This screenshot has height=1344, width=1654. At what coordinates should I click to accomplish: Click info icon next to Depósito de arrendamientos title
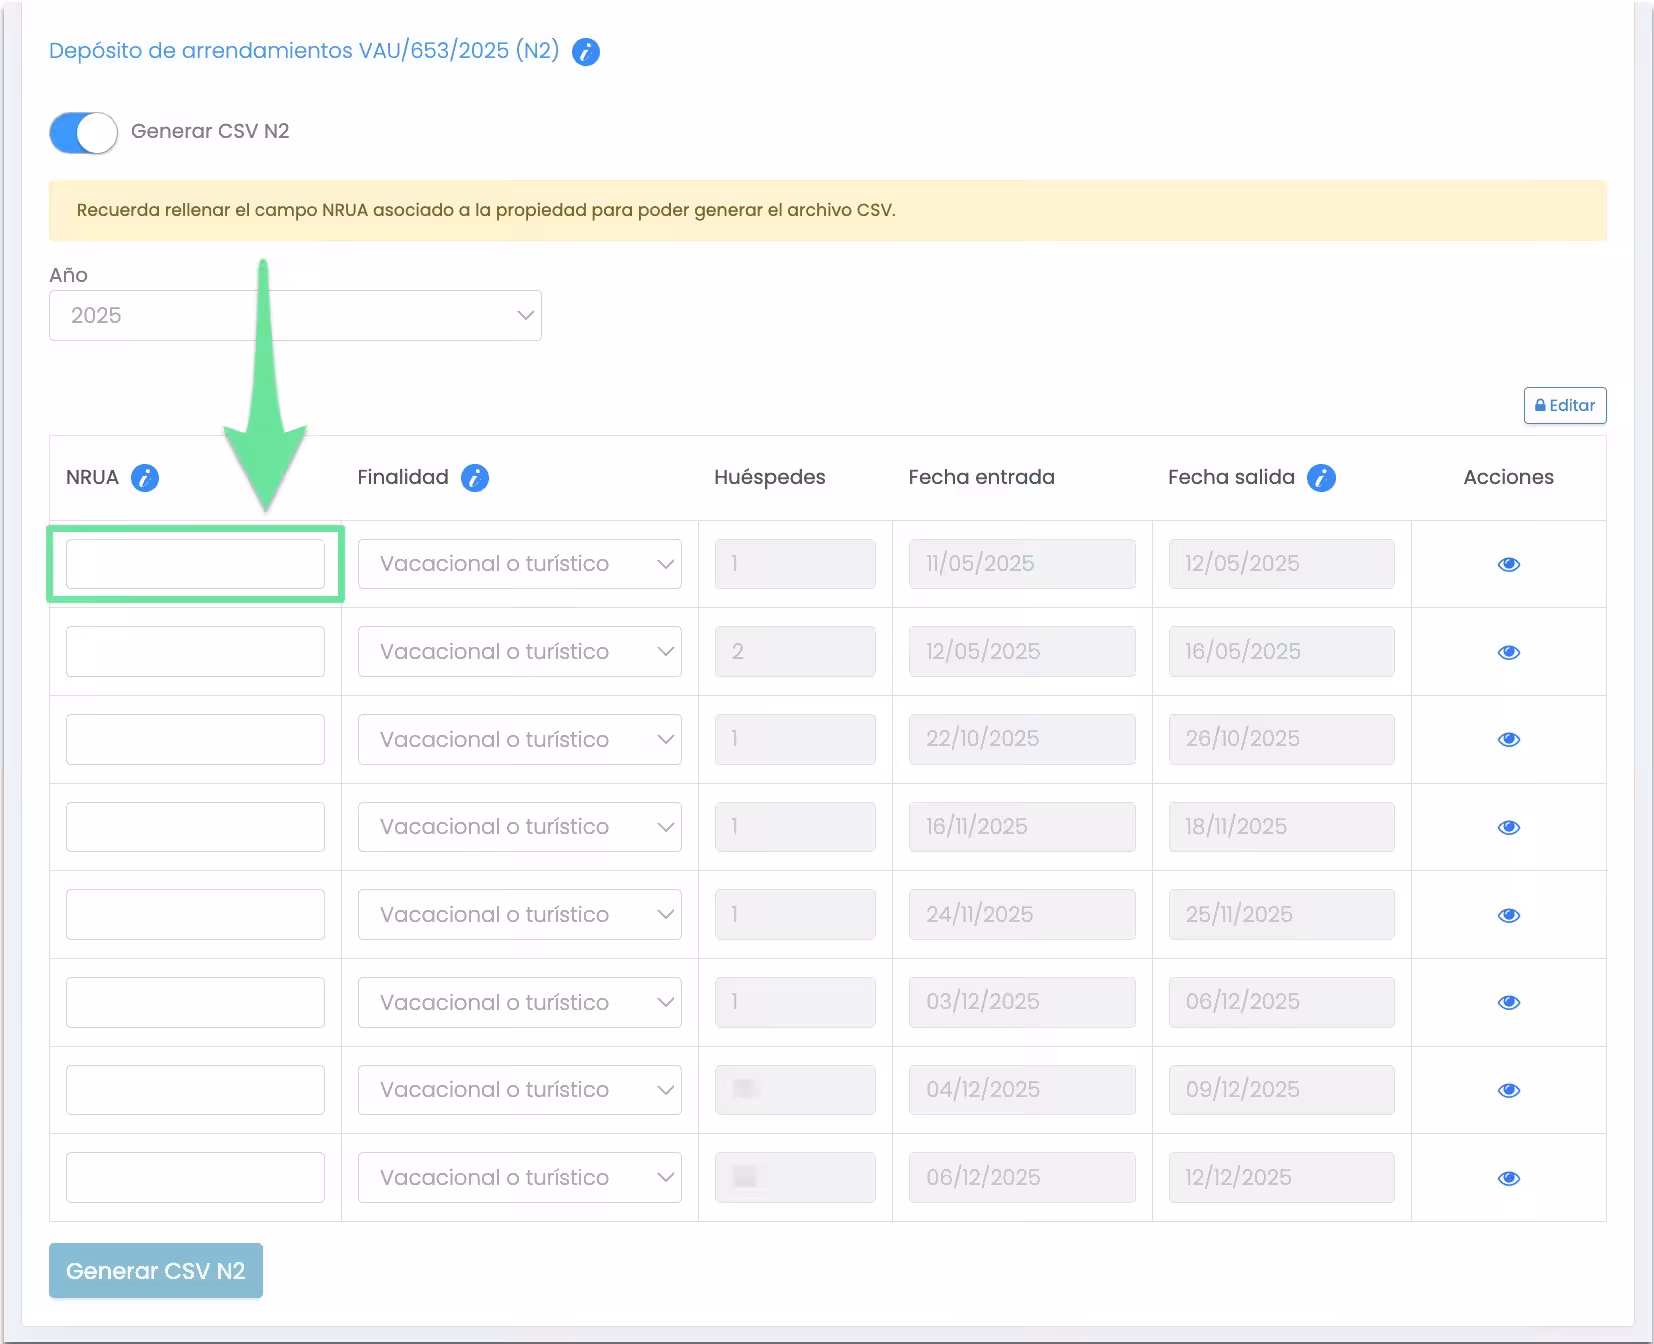click(x=586, y=52)
